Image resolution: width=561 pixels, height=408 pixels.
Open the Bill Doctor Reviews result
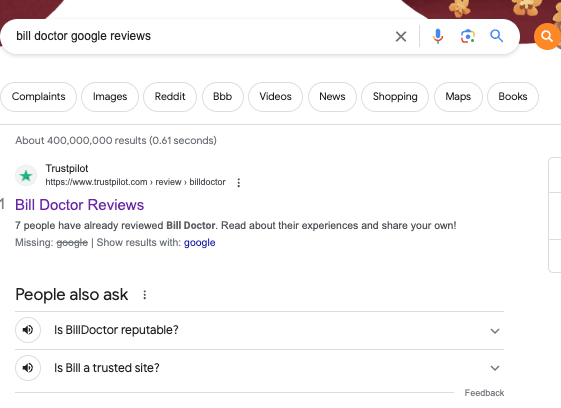79,205
